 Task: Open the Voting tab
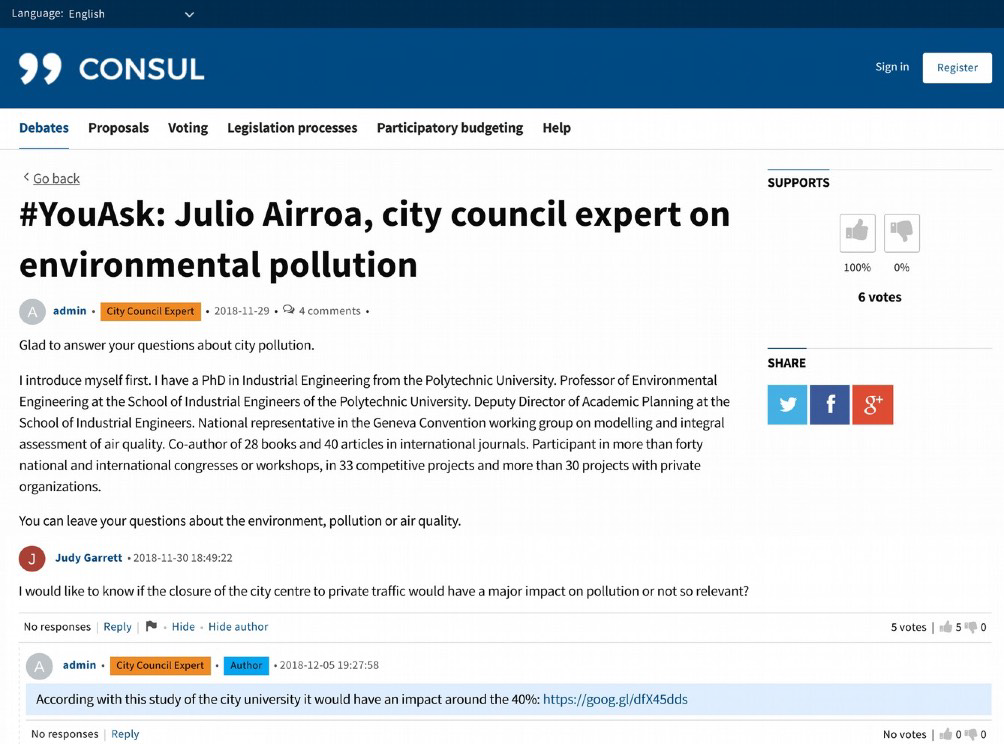point(188,128)
